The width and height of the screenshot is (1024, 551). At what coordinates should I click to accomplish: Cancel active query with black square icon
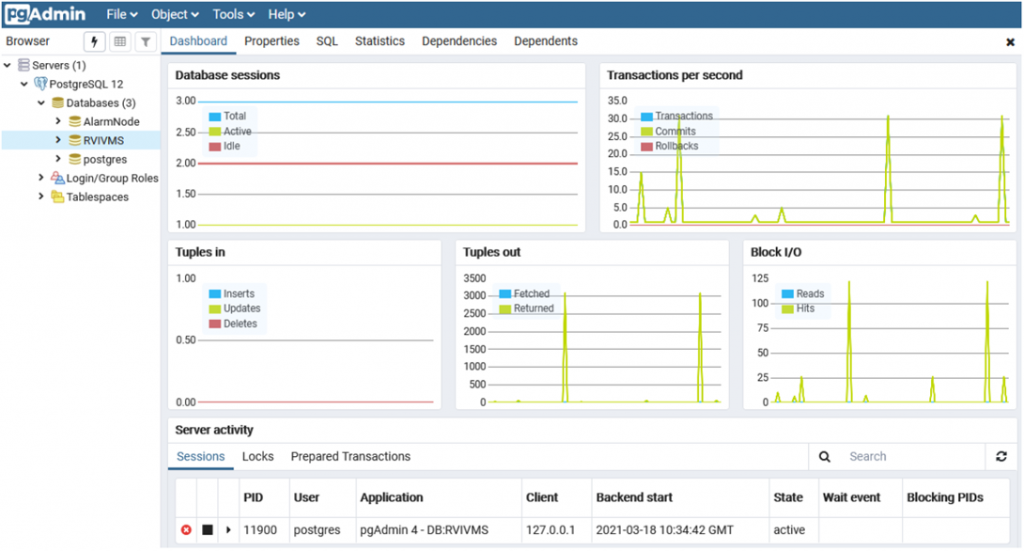(208, 529)
